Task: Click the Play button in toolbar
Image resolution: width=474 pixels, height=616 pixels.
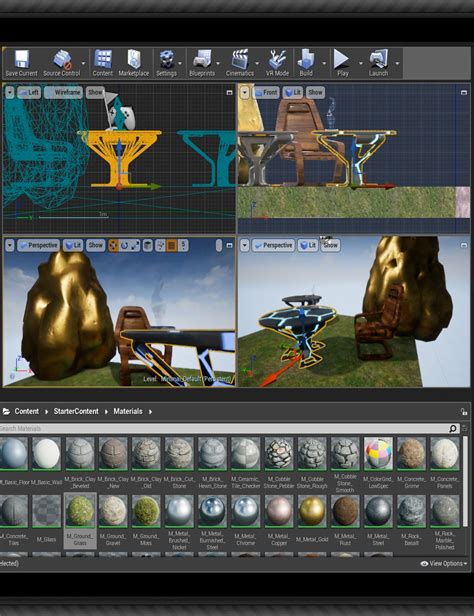Action: tap(342, 63)
